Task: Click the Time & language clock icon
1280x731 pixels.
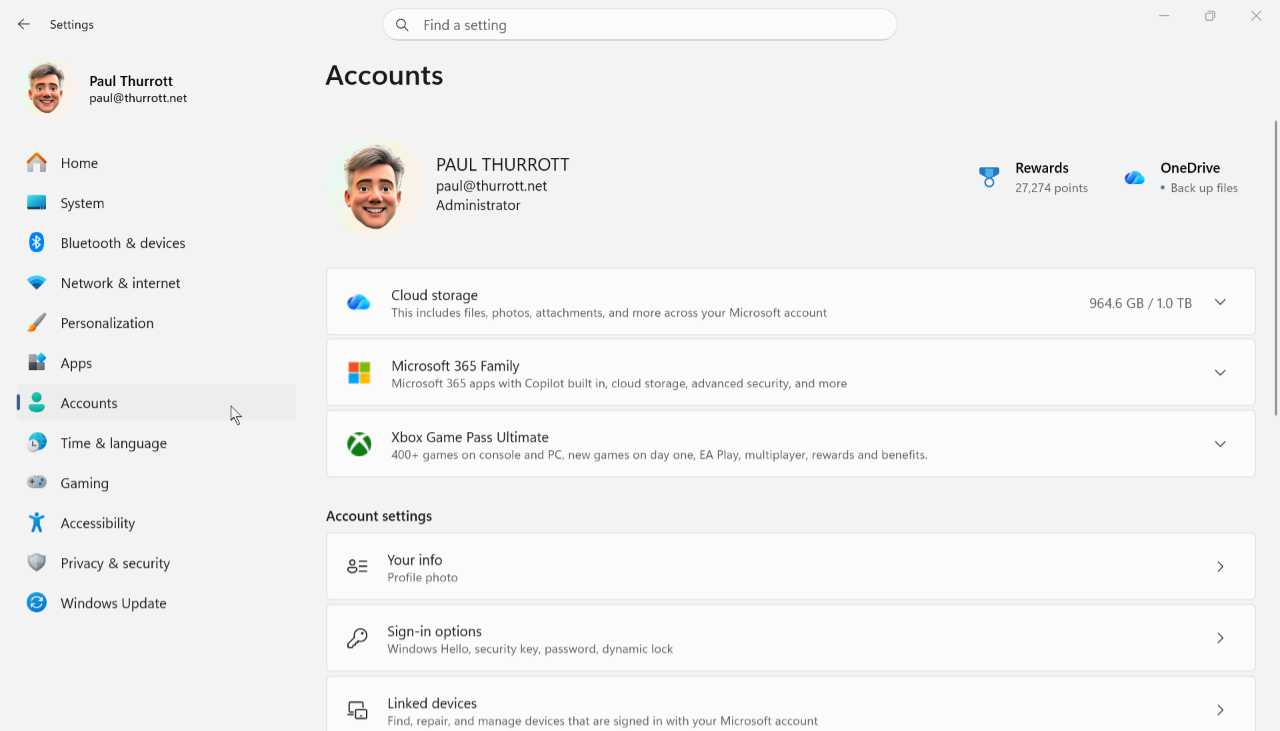Action: [x=37, y=443]
